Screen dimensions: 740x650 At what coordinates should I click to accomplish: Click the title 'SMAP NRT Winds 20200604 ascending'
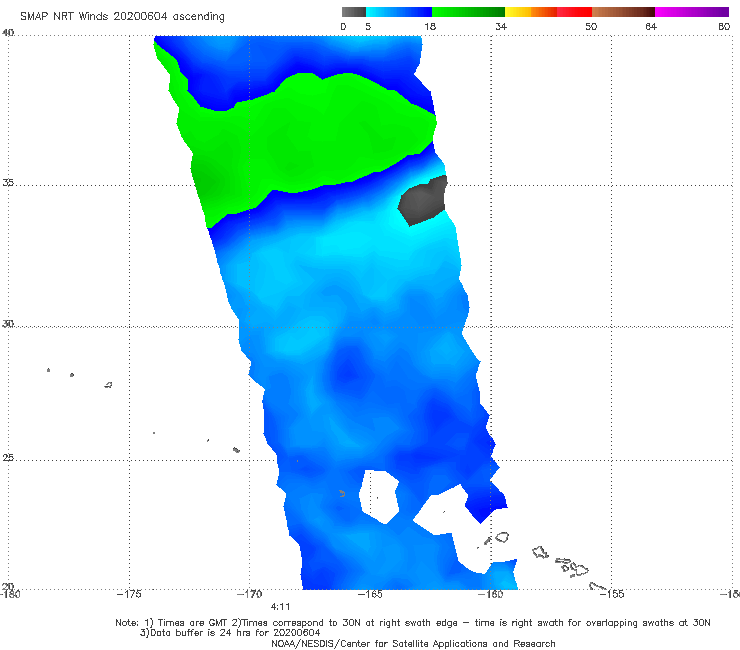click(x=122, y=17)
